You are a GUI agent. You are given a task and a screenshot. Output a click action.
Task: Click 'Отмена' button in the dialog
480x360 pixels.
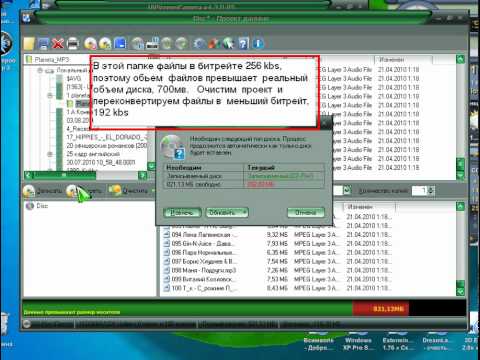tap(306, 212)
